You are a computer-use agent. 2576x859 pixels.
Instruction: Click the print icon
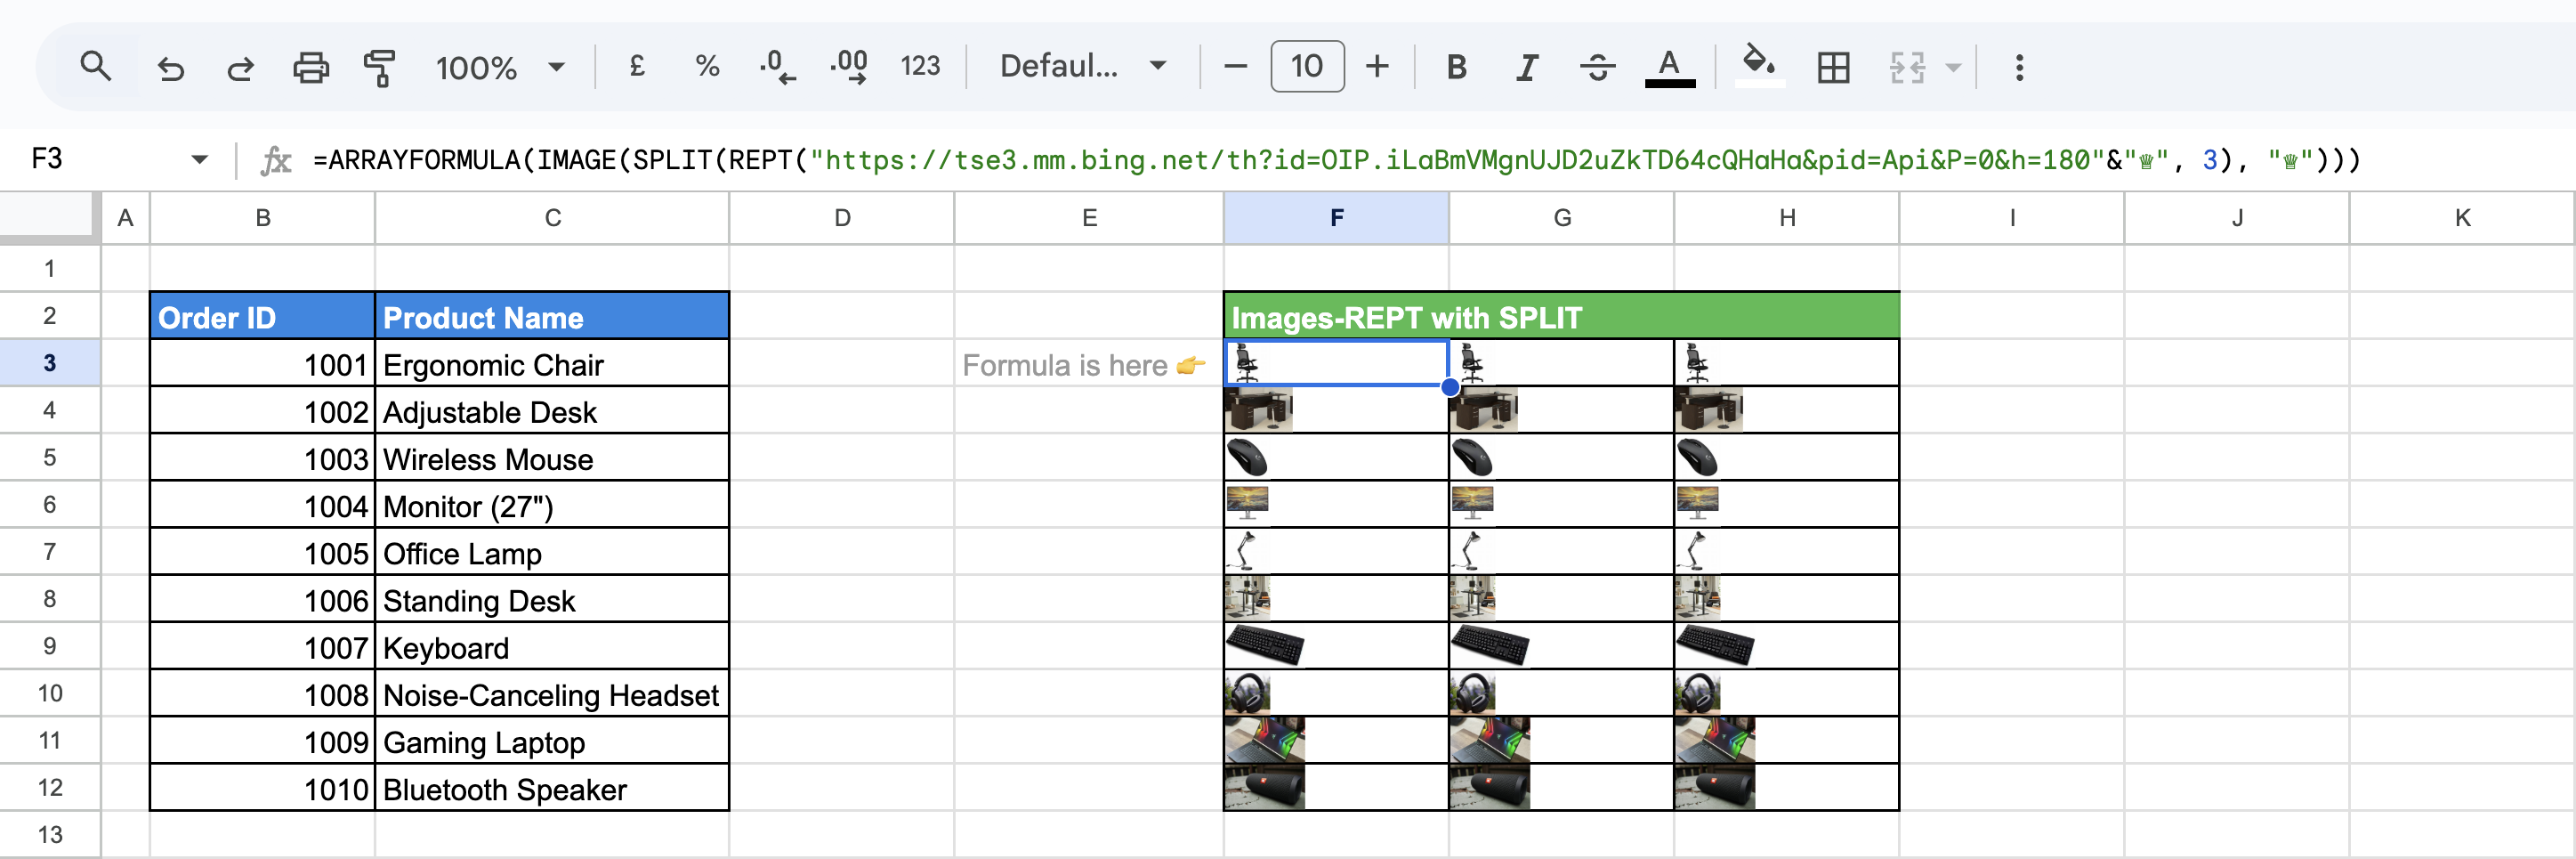tap(310, 67)
